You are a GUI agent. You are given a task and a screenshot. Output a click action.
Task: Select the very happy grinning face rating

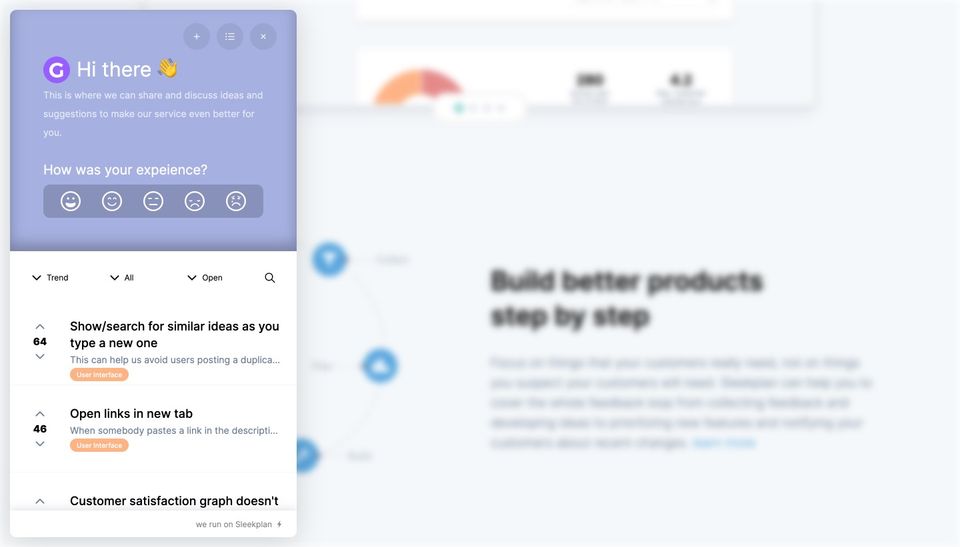(x=70, y=201)
